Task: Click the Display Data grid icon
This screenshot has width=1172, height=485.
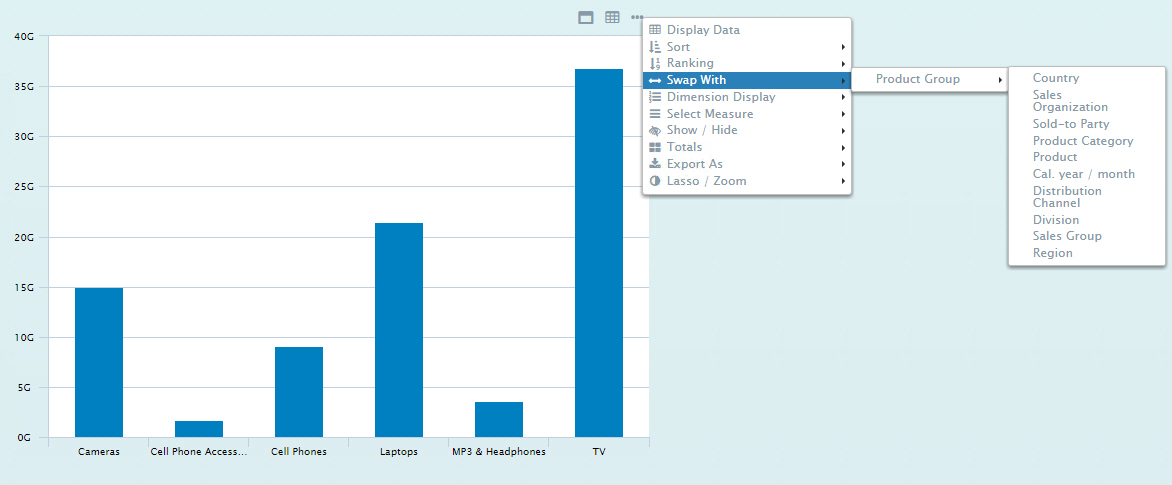Action: pyautogui.click(x=655, y=30)
